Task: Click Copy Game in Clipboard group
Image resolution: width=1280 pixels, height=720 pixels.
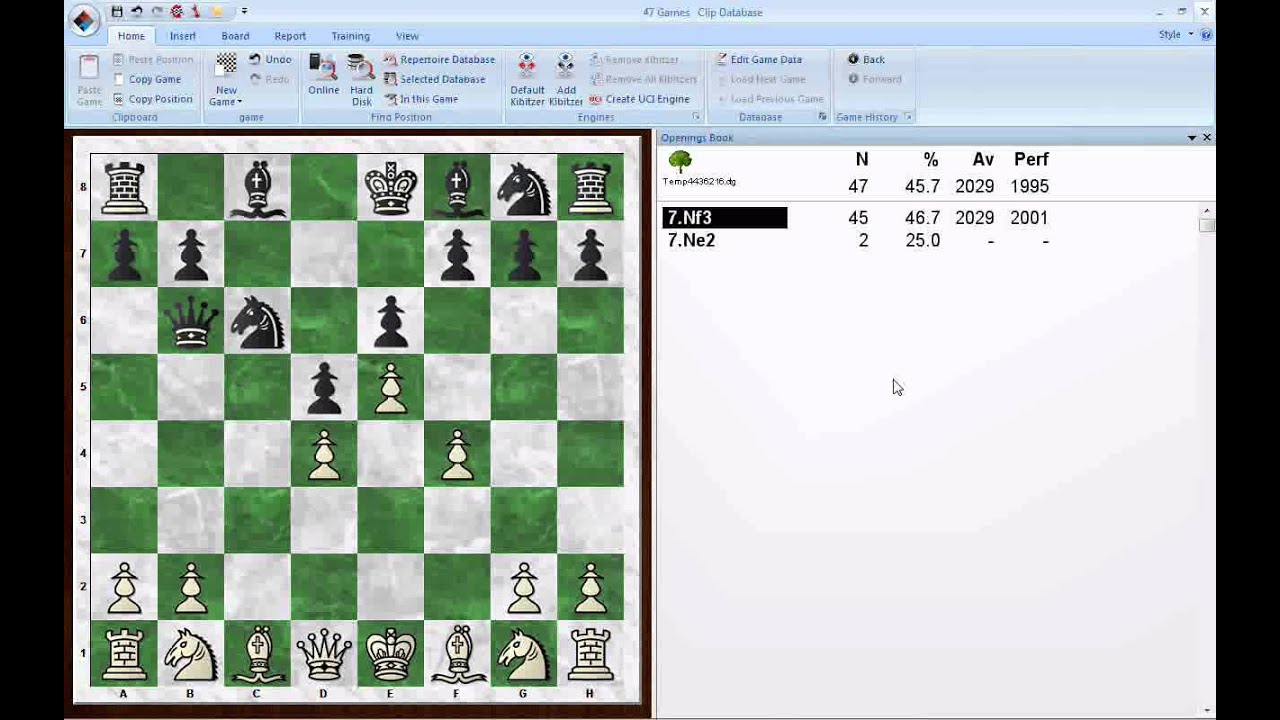Action: (147, 79)
